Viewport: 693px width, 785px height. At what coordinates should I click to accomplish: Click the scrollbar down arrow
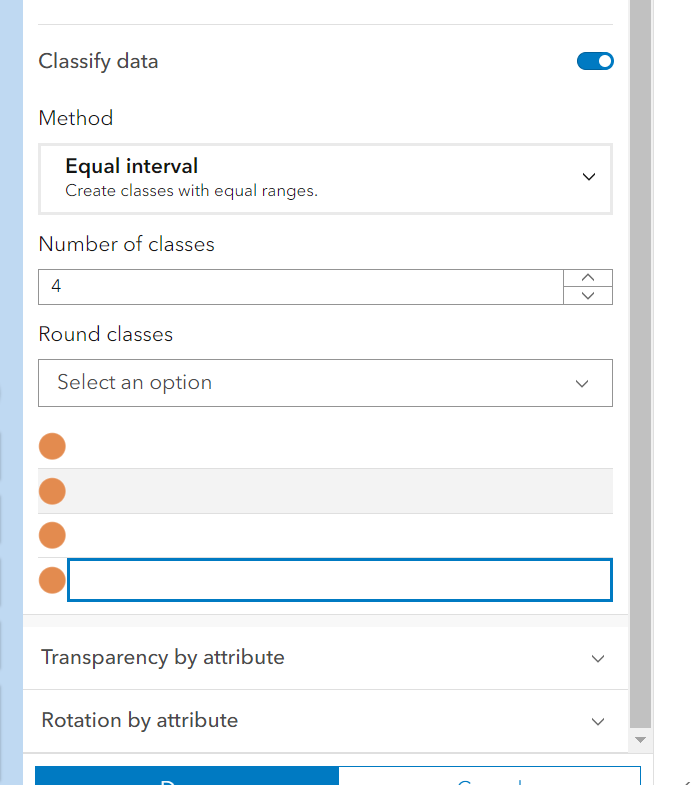point(641,740)
